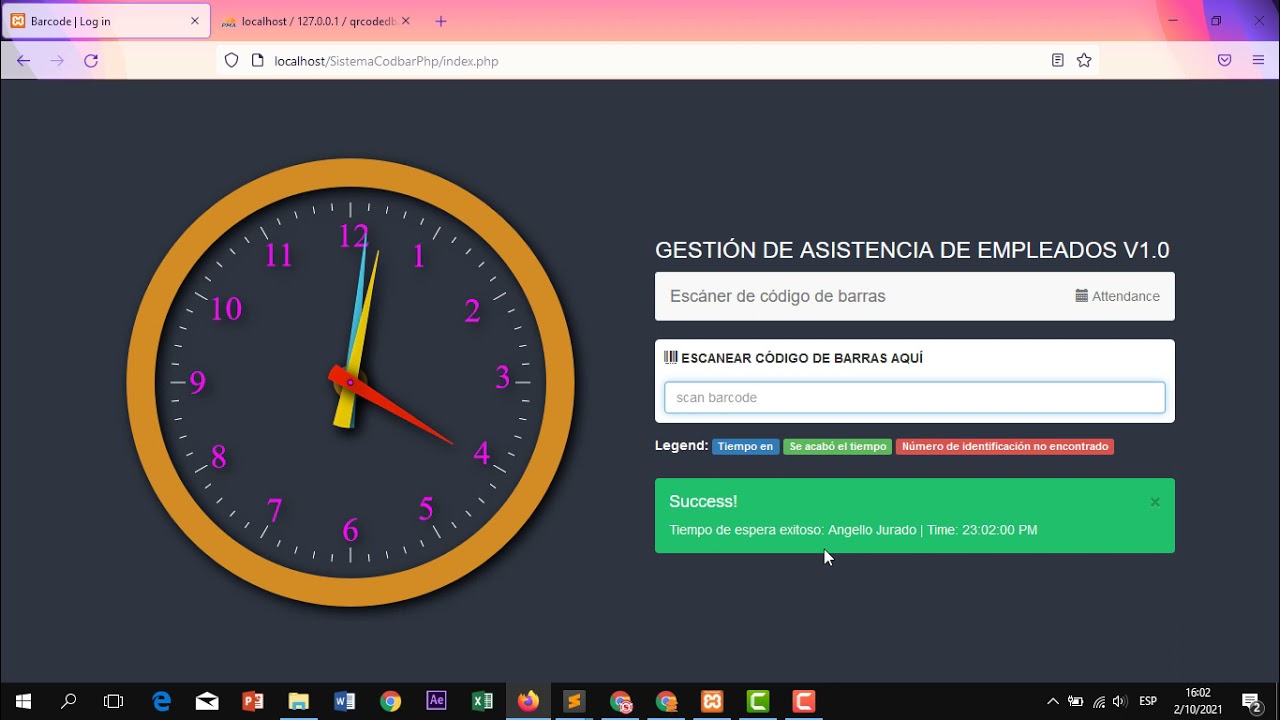Open File Explorer from the taskbar
The image size is (1280, 720).
pos(298,701)
